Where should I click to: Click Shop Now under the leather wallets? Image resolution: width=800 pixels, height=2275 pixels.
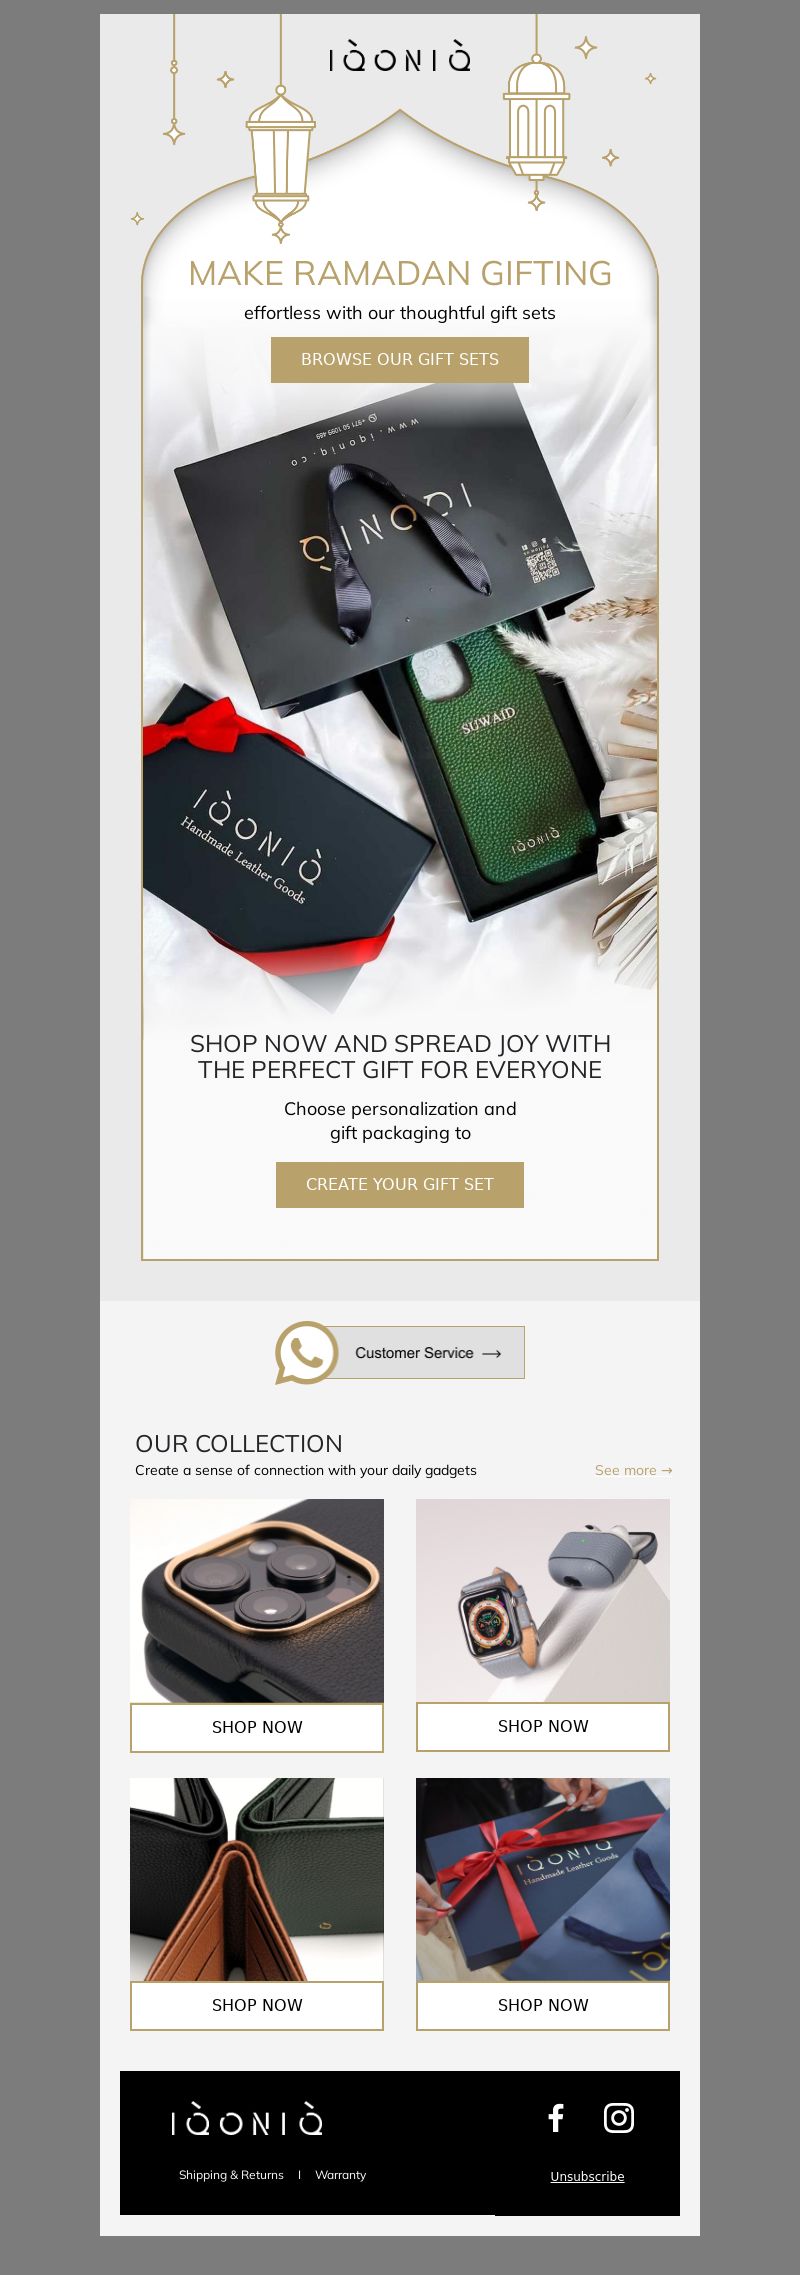click(257, 2005)
